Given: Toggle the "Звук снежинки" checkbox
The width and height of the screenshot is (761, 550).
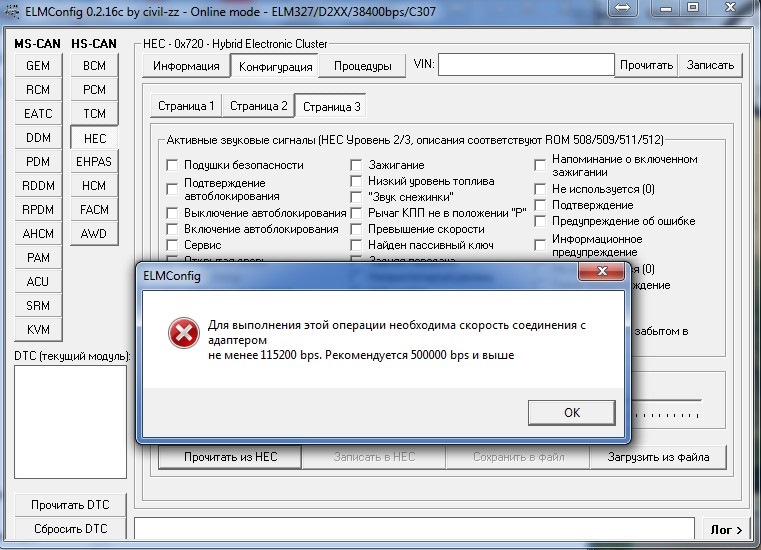Looking at the screenshot, I should click(356, 197).
